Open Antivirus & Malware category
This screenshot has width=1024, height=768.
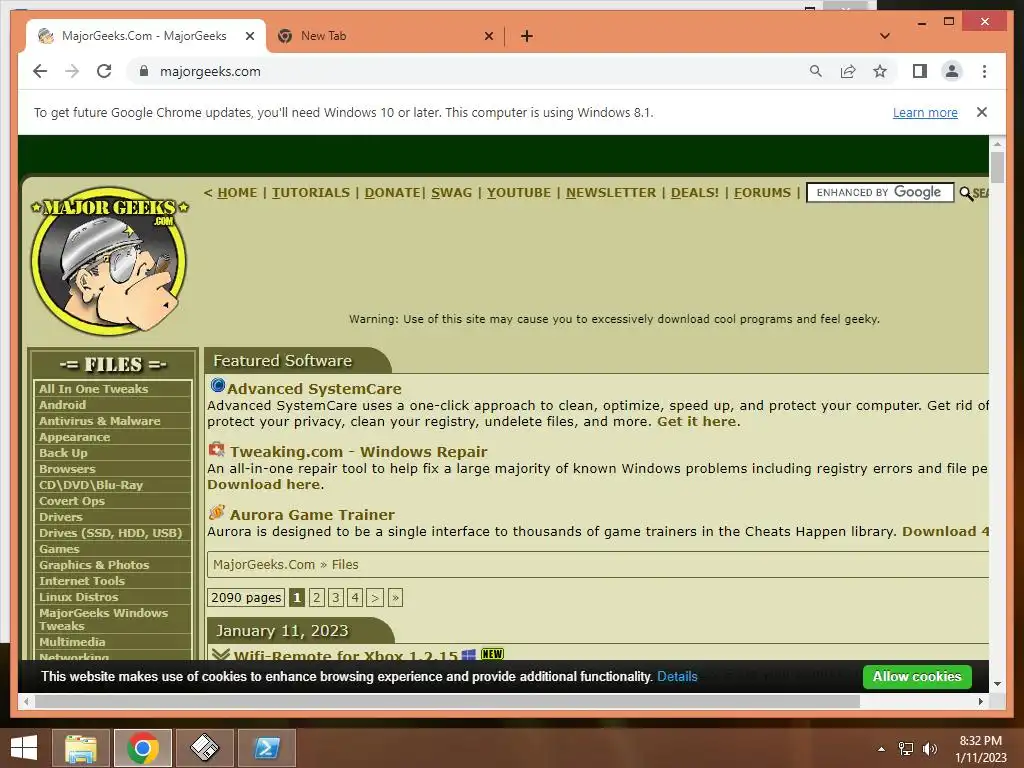[99, 421]
